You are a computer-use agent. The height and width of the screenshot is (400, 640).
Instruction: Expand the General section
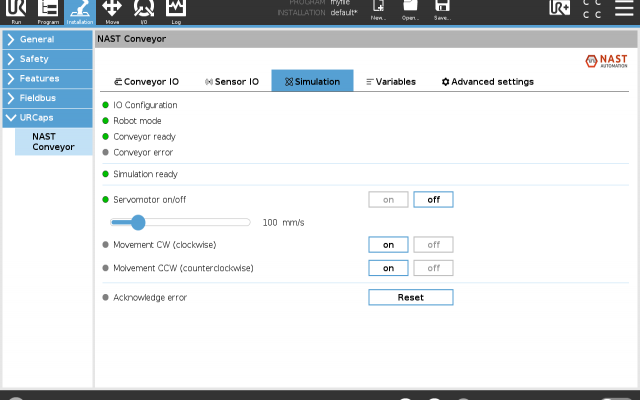point(46,40)
